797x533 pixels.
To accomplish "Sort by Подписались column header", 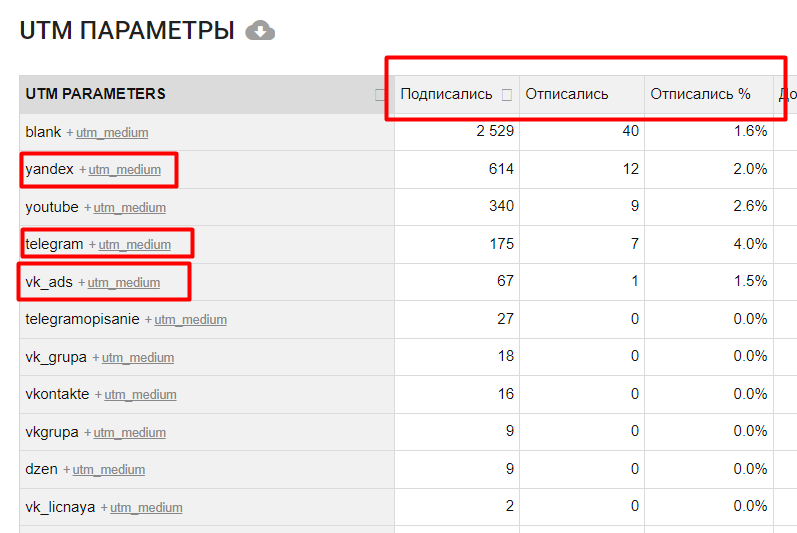I will point(446,94).
